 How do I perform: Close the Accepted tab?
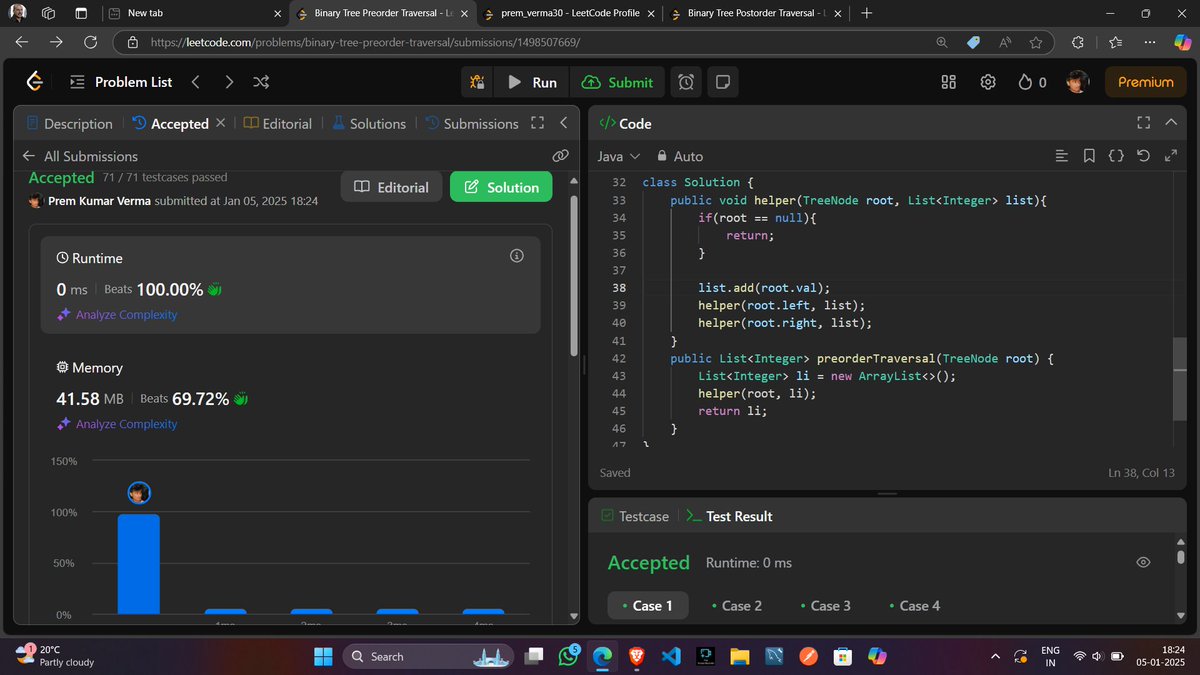click(x=221, y=123)
